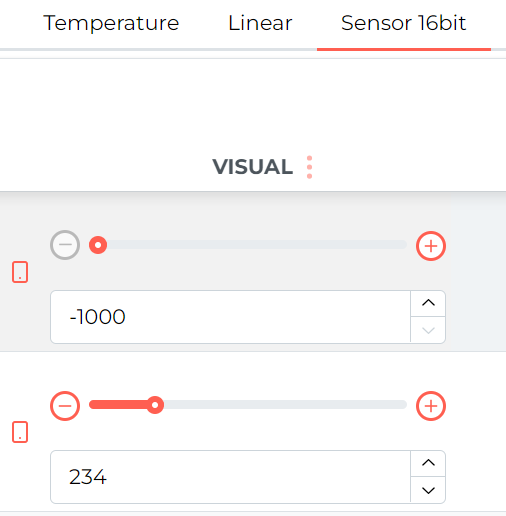This screenshot has height=516, width=506.
Task: Click the grey track of the 234 slider
Action: pos(285,405)
